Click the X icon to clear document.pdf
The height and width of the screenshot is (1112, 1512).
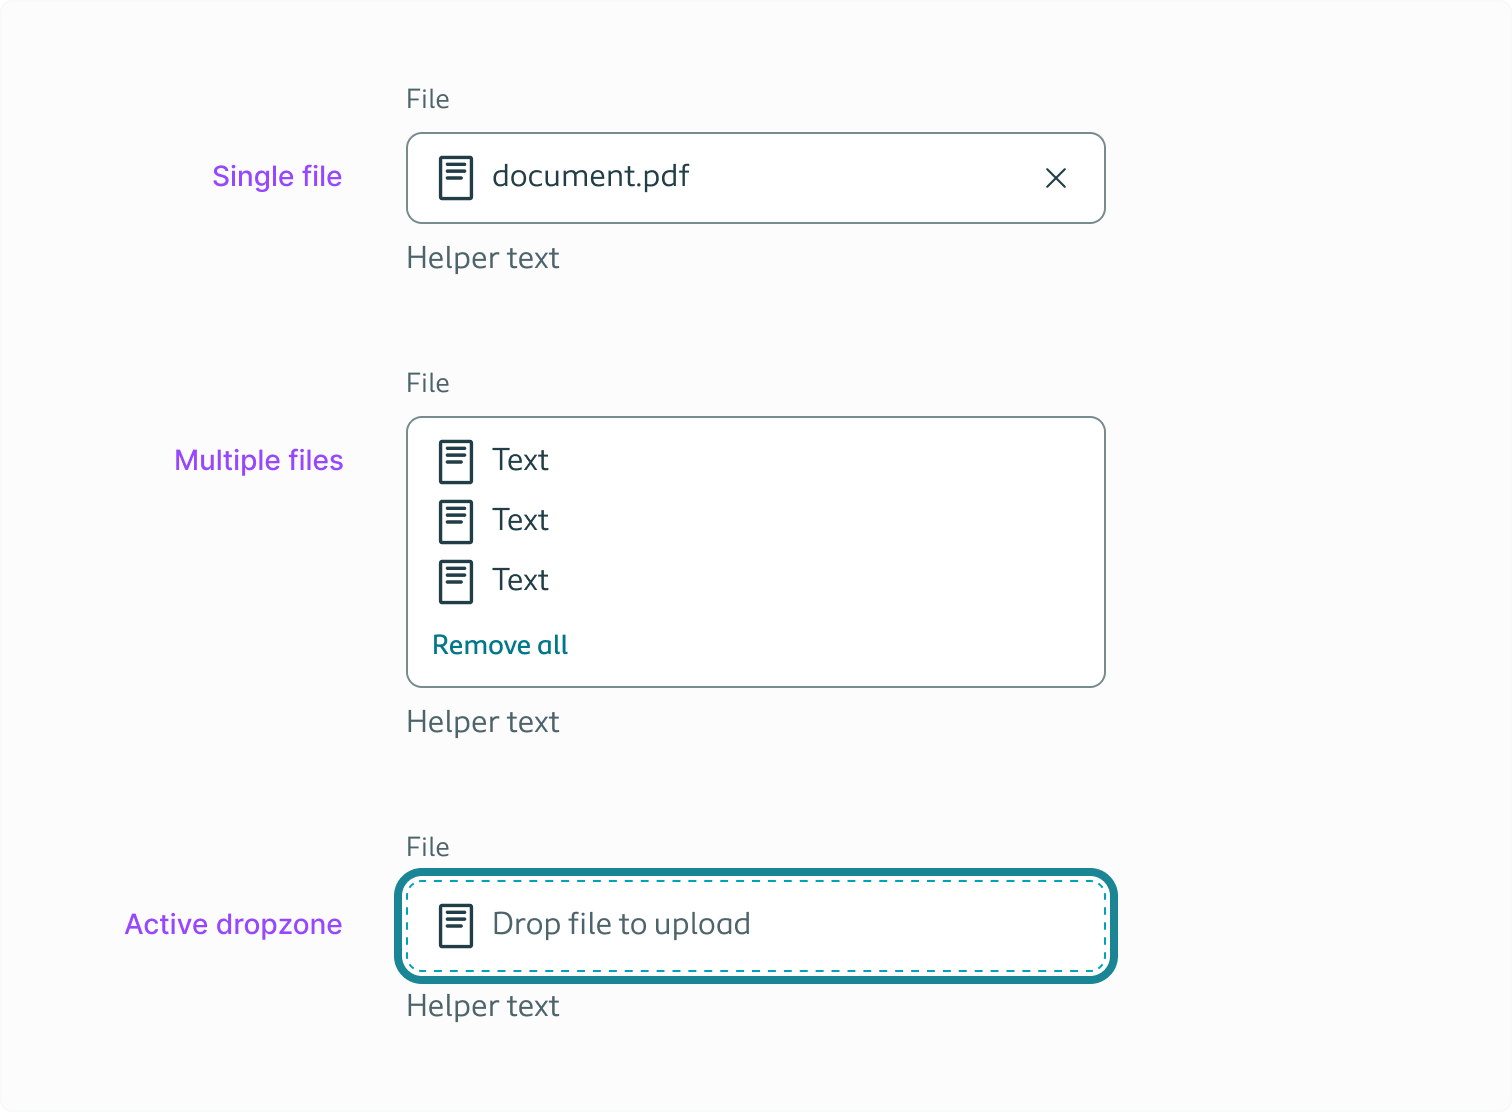tap(1056, 178)
